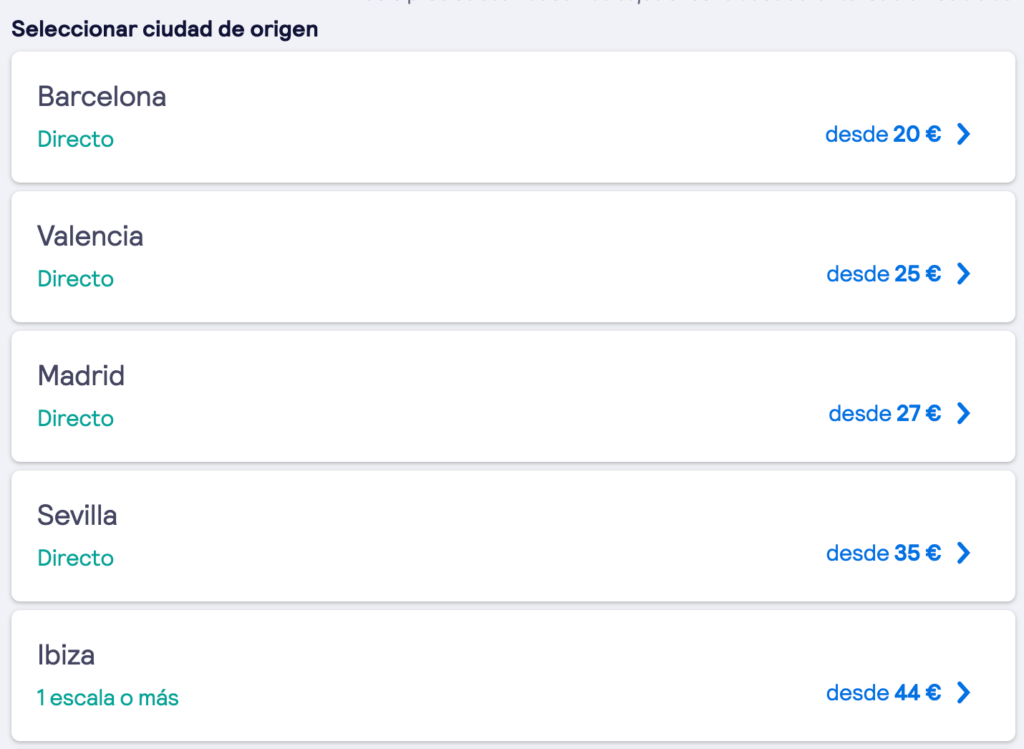
Task: Choose Sevilla from origin list
Action: click(x=513, y=536)
